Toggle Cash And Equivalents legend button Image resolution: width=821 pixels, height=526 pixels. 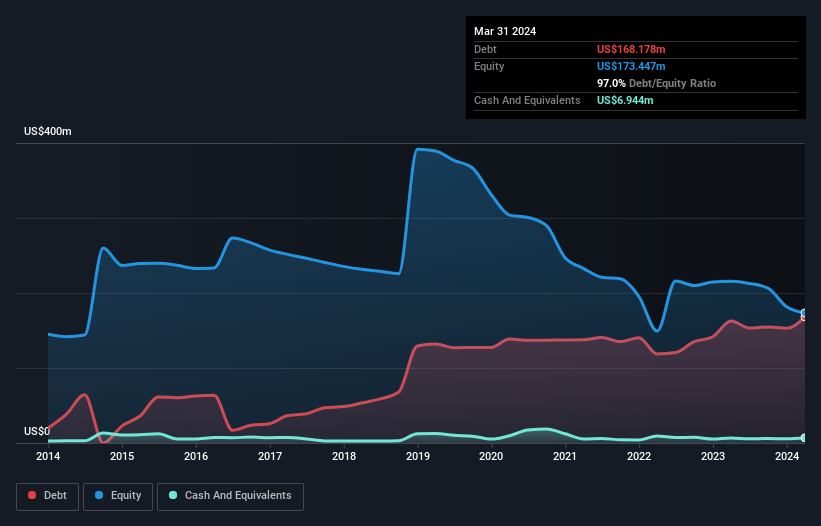pyautogui.click(x=230, y=496)
